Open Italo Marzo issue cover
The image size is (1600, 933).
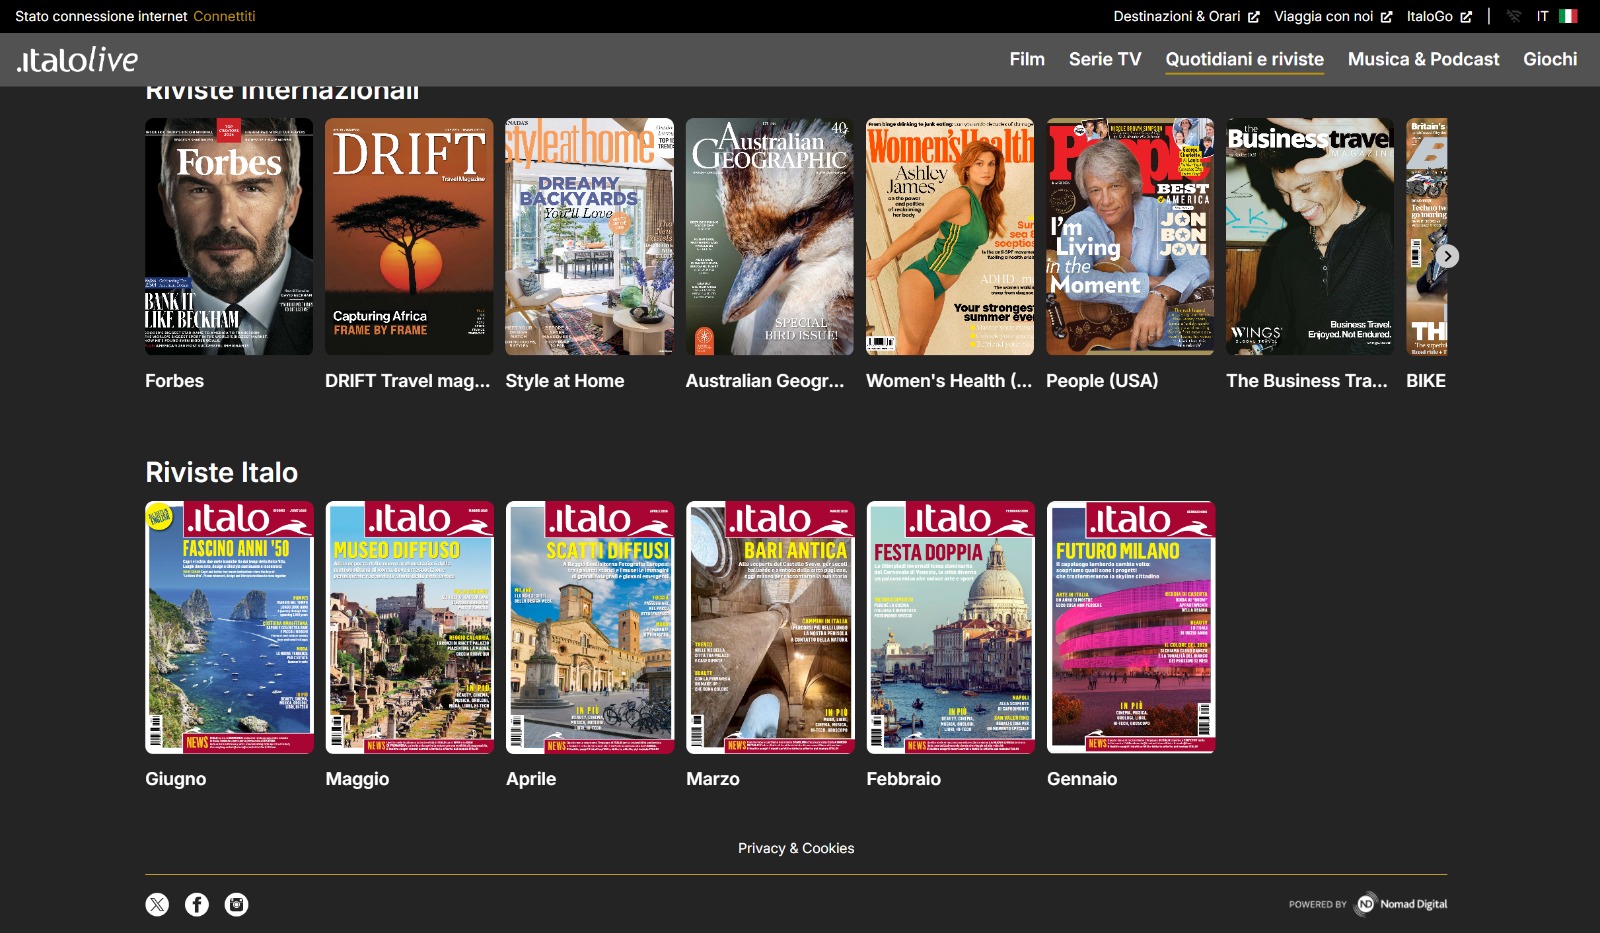(770, 627)
